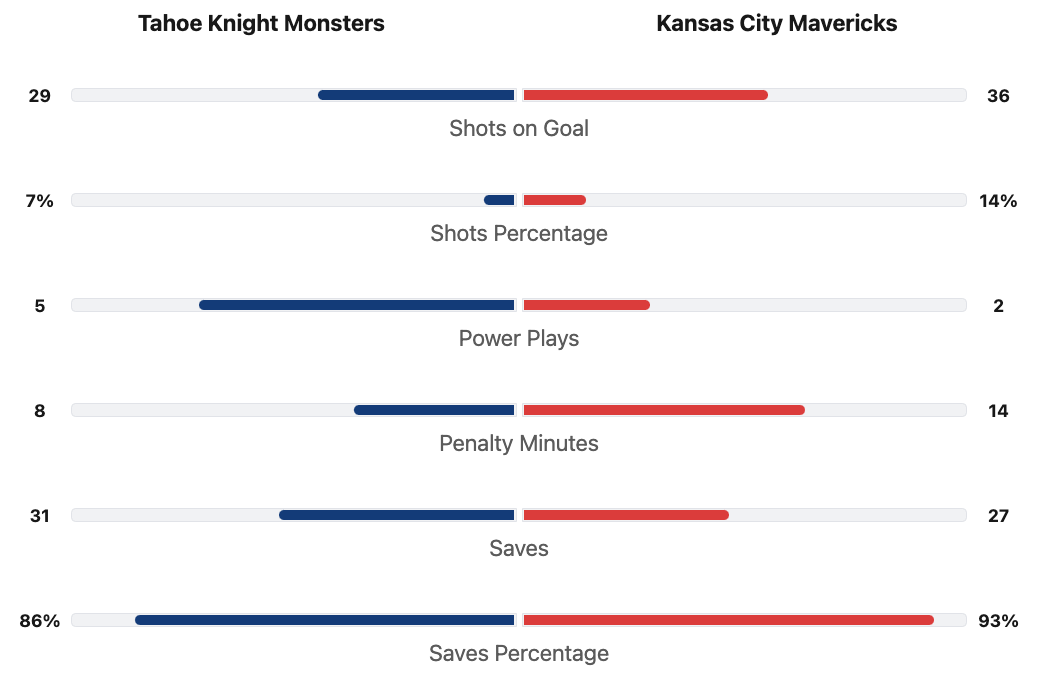Viewport: 1037px width, 685px height.
Task: Select the Shots on Goal label
Action: click(518, 128)
